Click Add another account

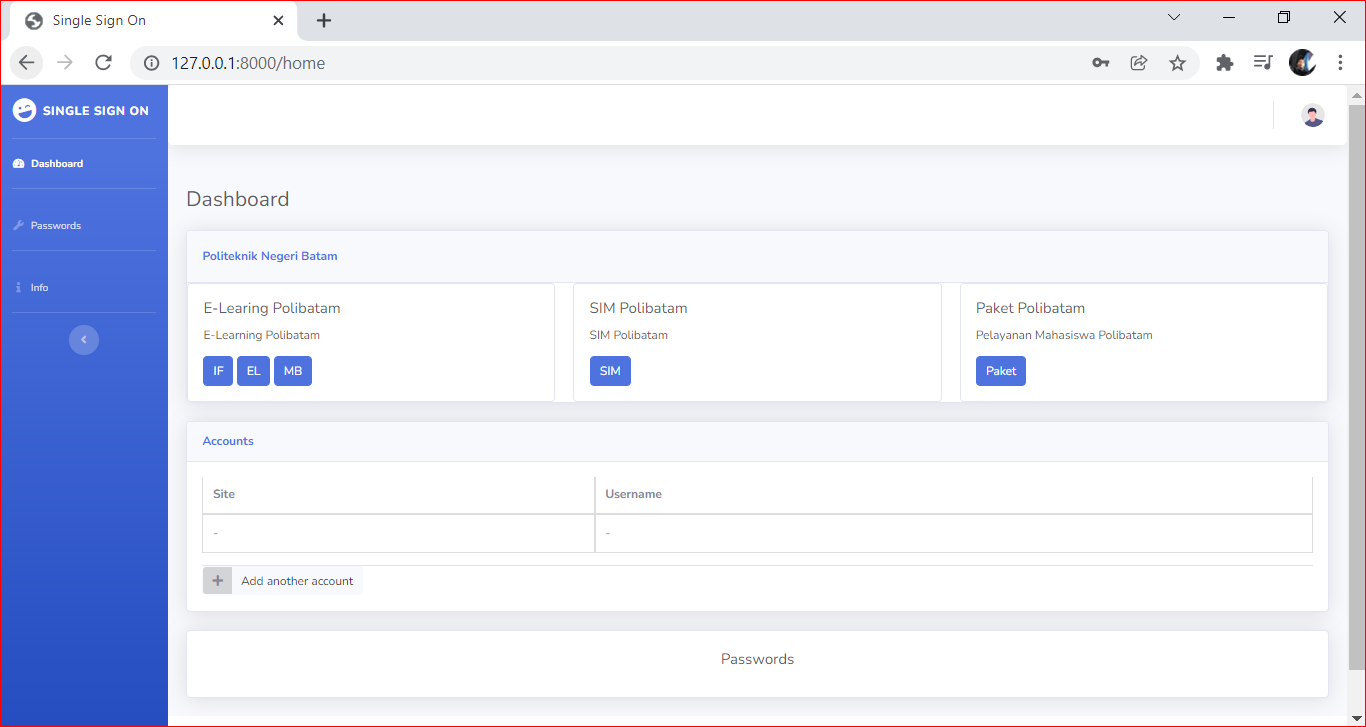click(283, 581)
